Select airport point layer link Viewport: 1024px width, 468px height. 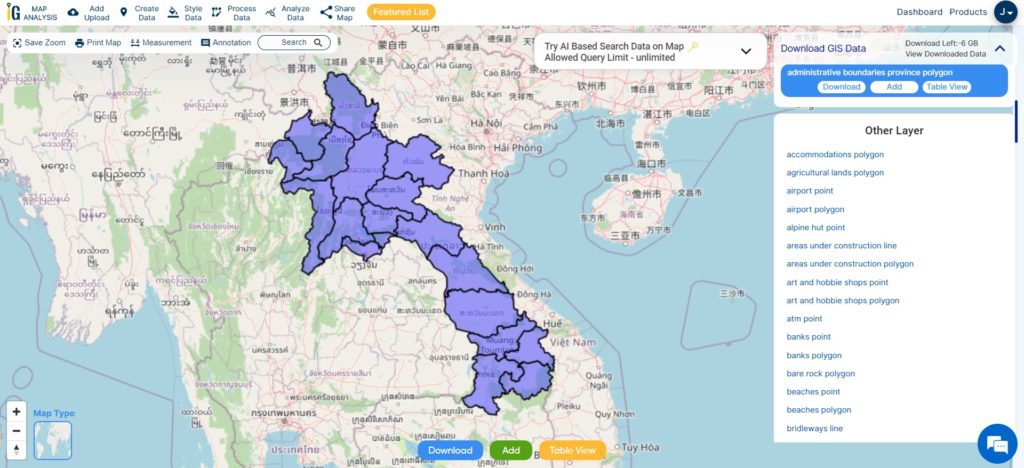click(x=810, y=191)
